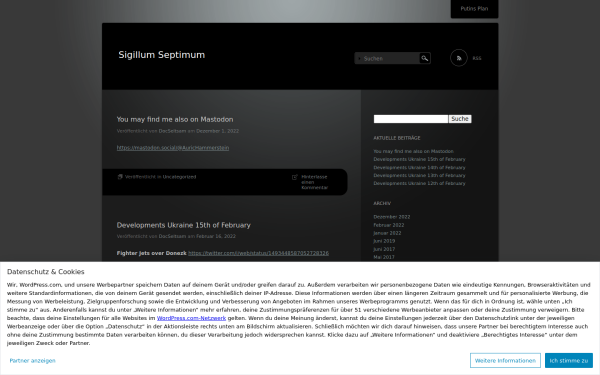Open archive Juni 2017

point(384,249)
